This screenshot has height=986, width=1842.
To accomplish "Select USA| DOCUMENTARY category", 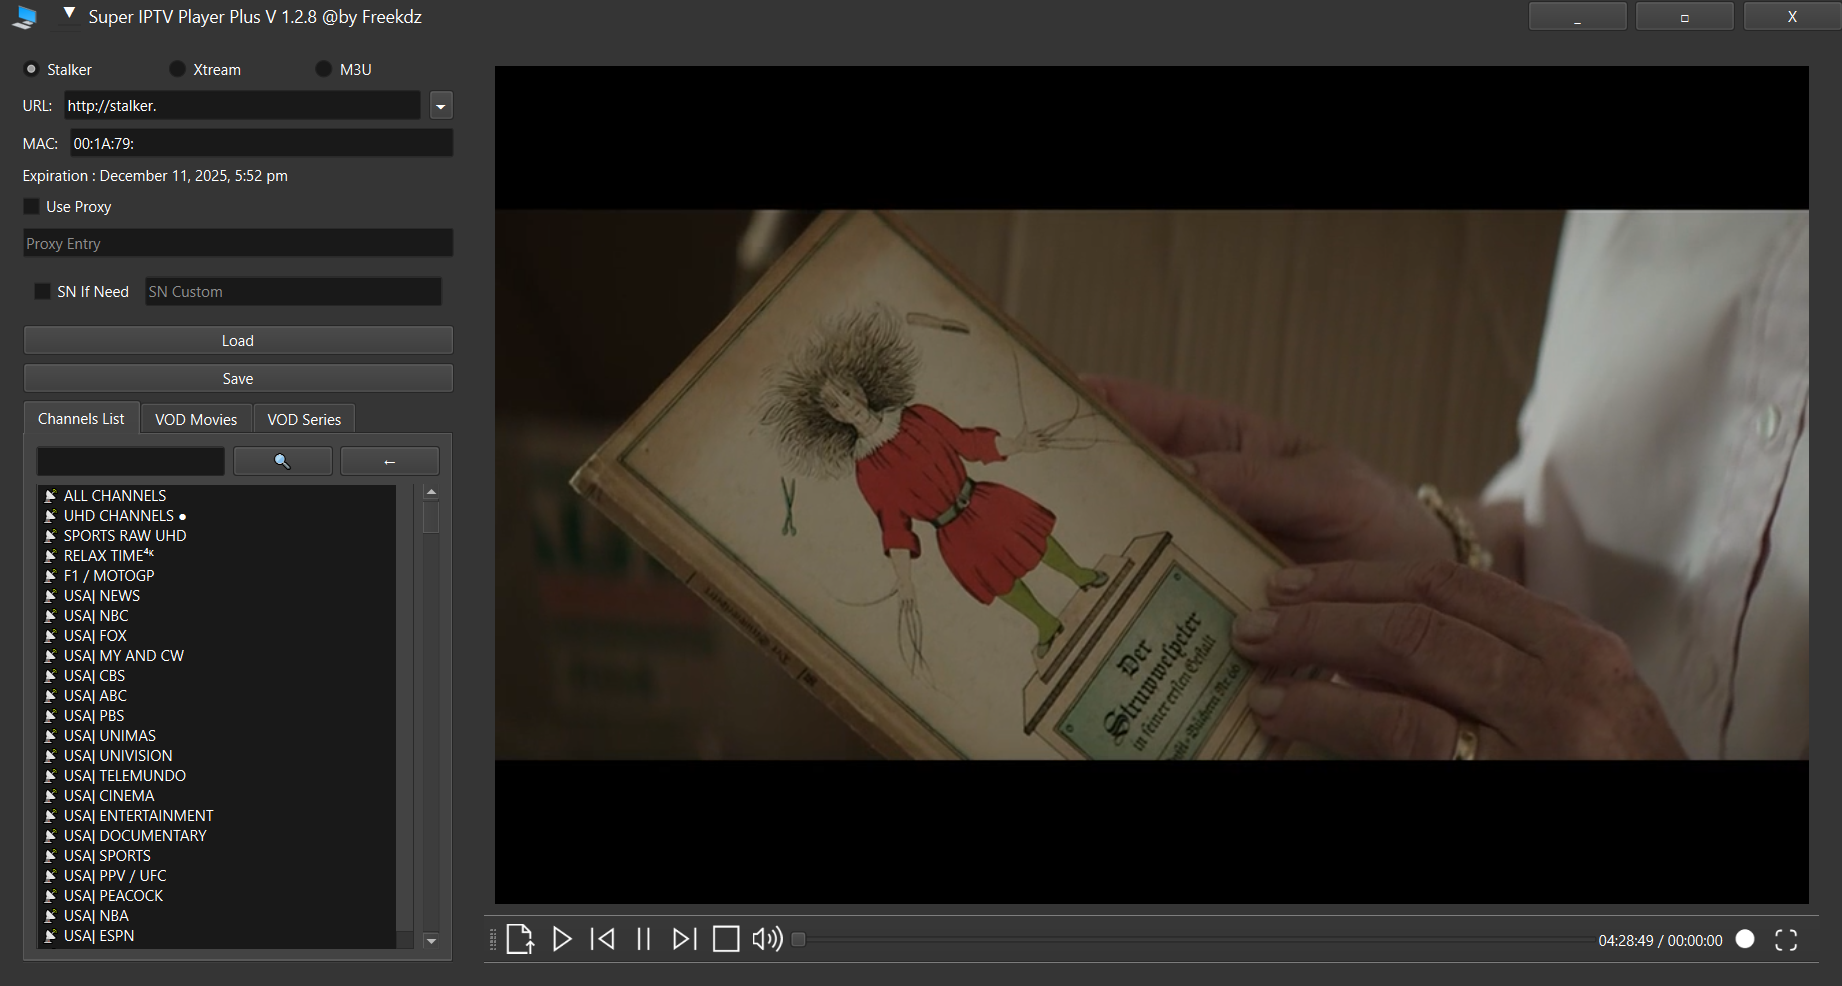I will (x=135, y=835).
